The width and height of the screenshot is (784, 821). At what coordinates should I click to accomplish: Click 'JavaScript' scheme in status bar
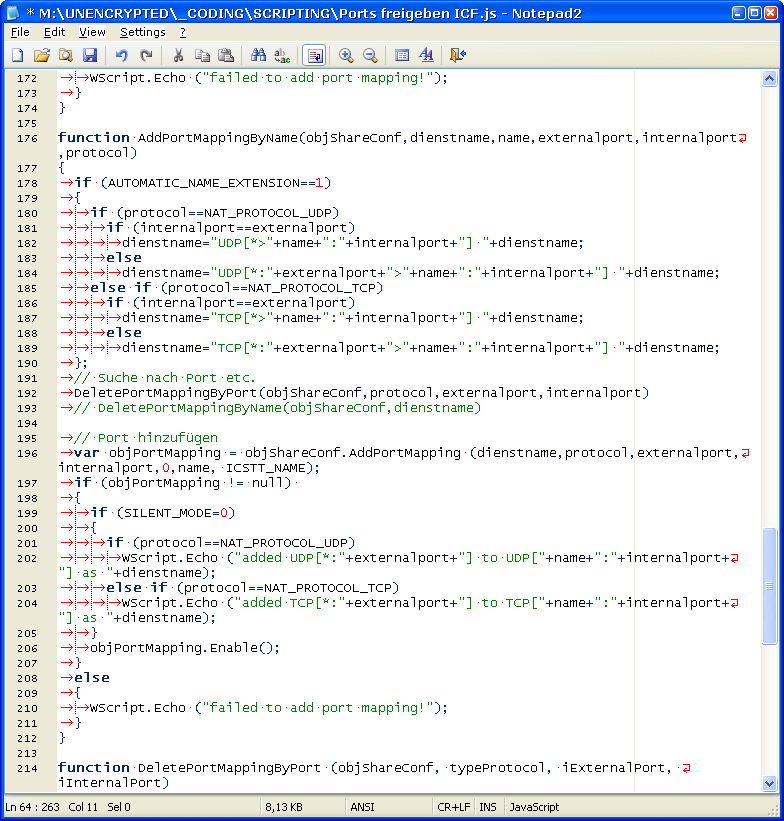tap(534, 807)
